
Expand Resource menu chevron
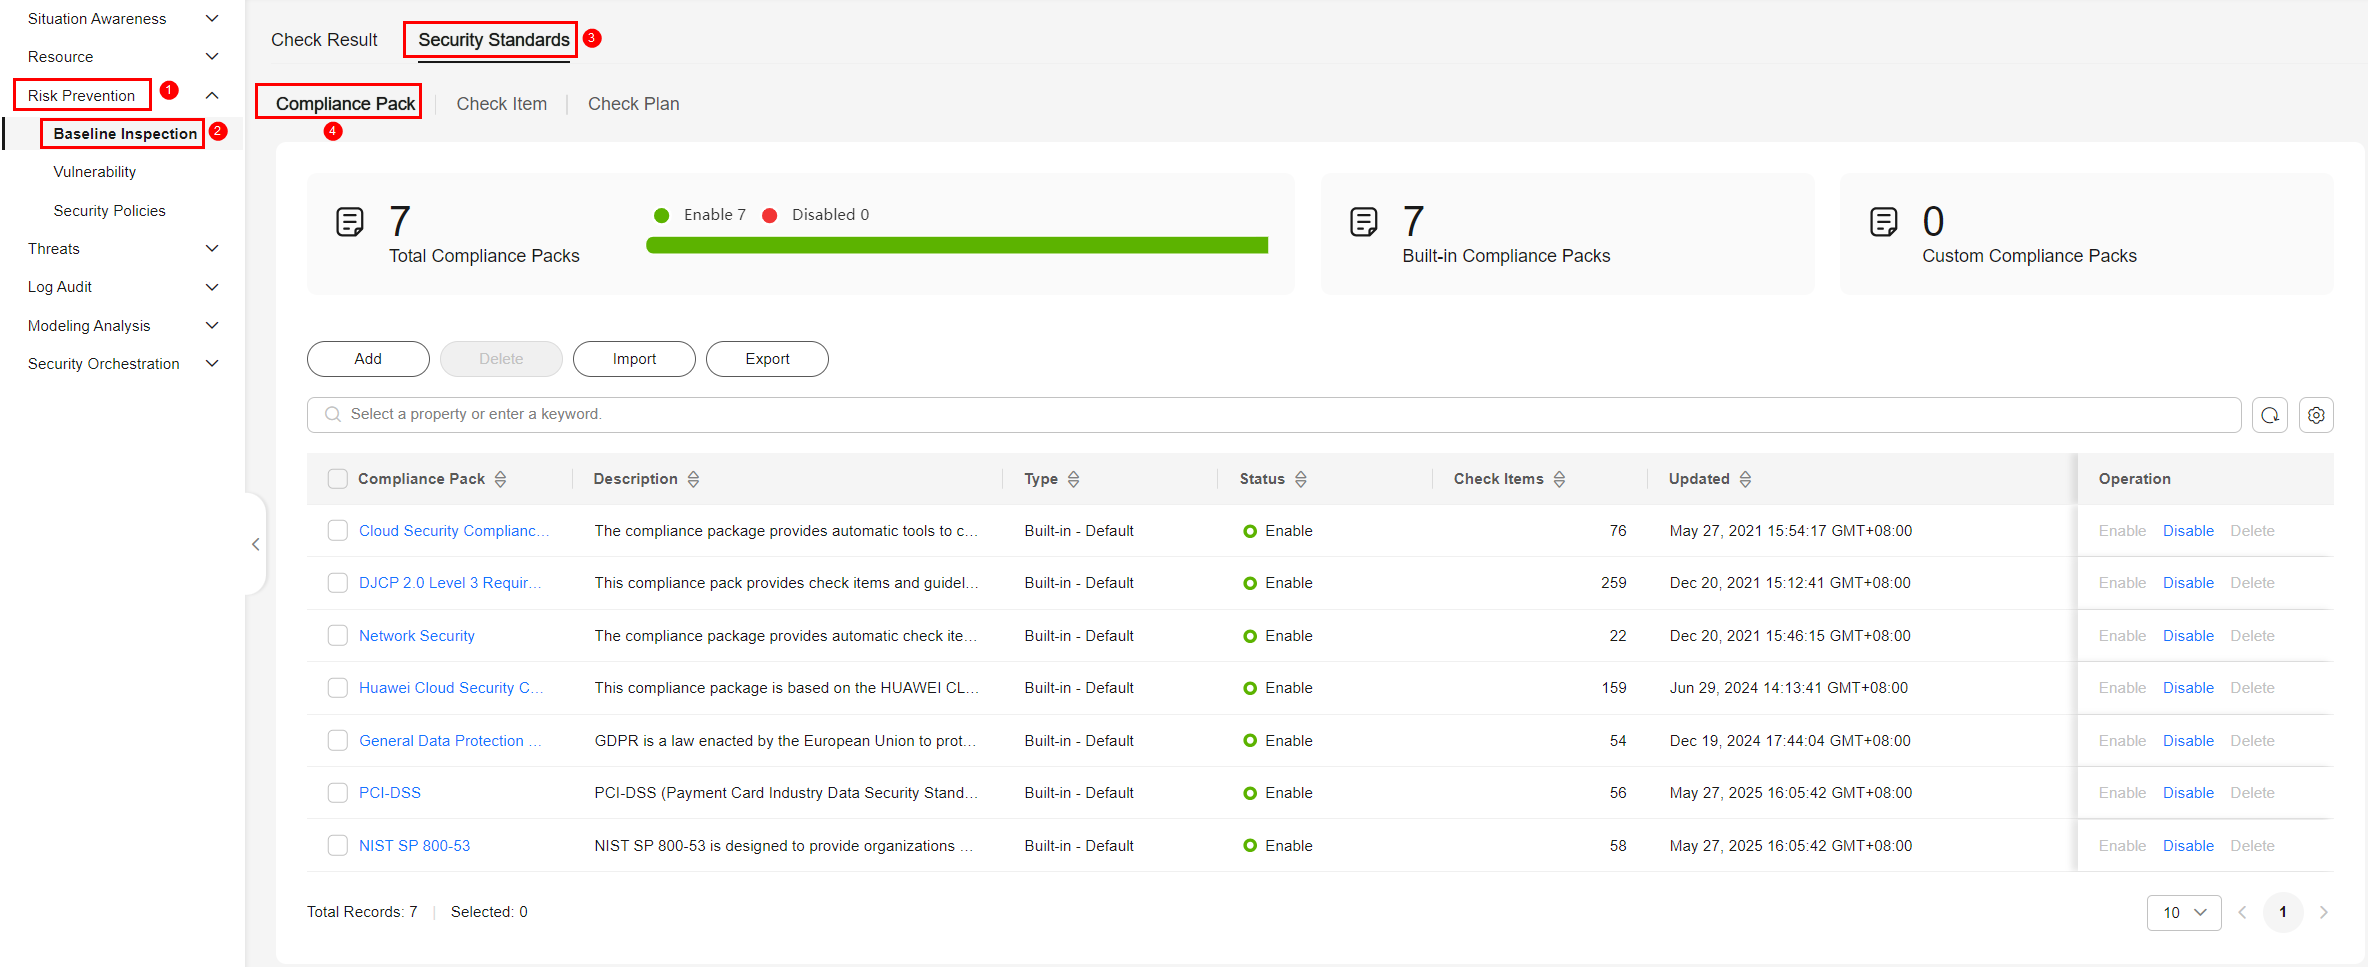(x=212, y=57)
